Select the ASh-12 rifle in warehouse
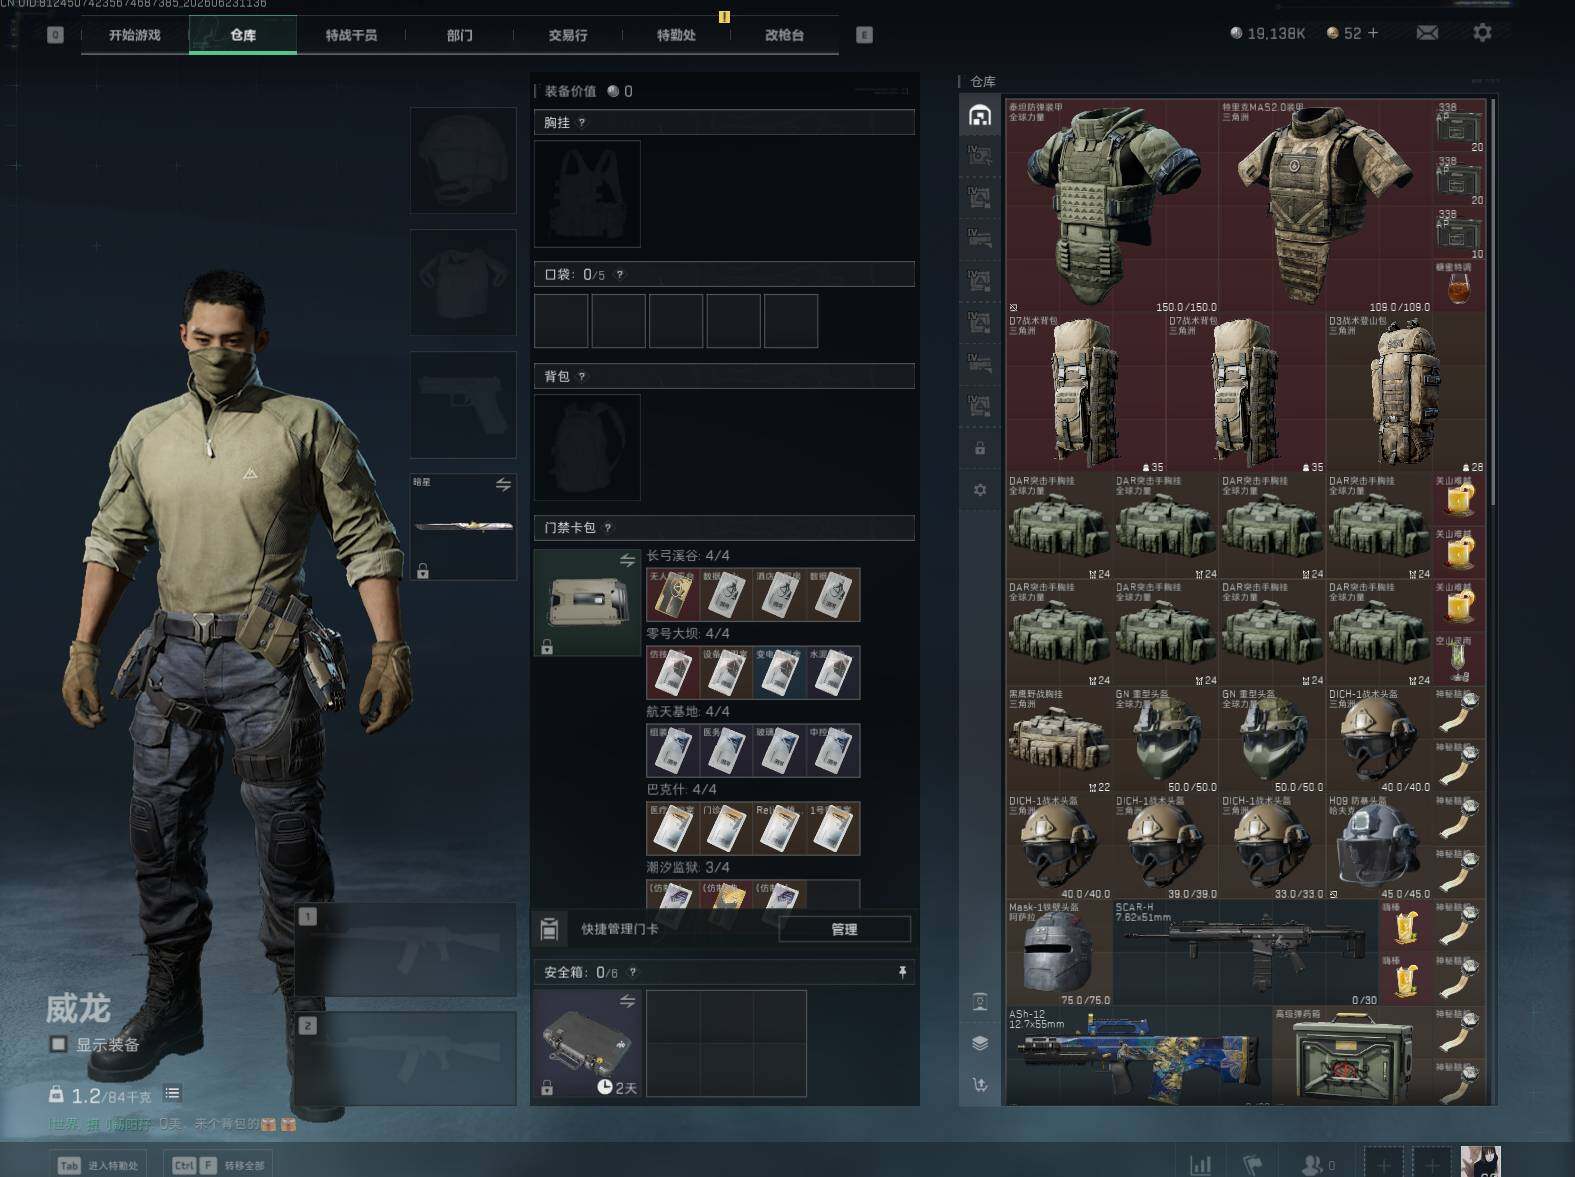 (x=1139, y=1056)
